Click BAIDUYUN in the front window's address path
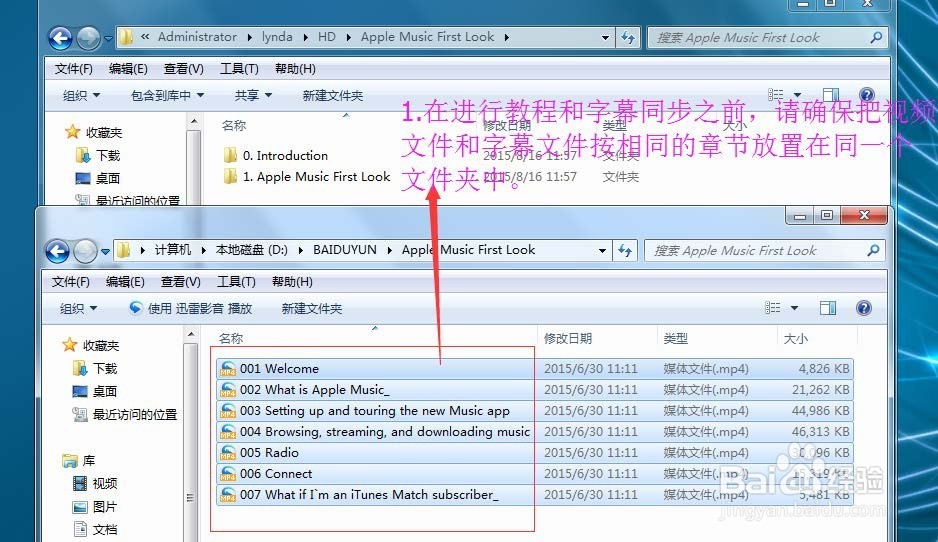The height and width of the screenshot is (542, 938). 345,250
